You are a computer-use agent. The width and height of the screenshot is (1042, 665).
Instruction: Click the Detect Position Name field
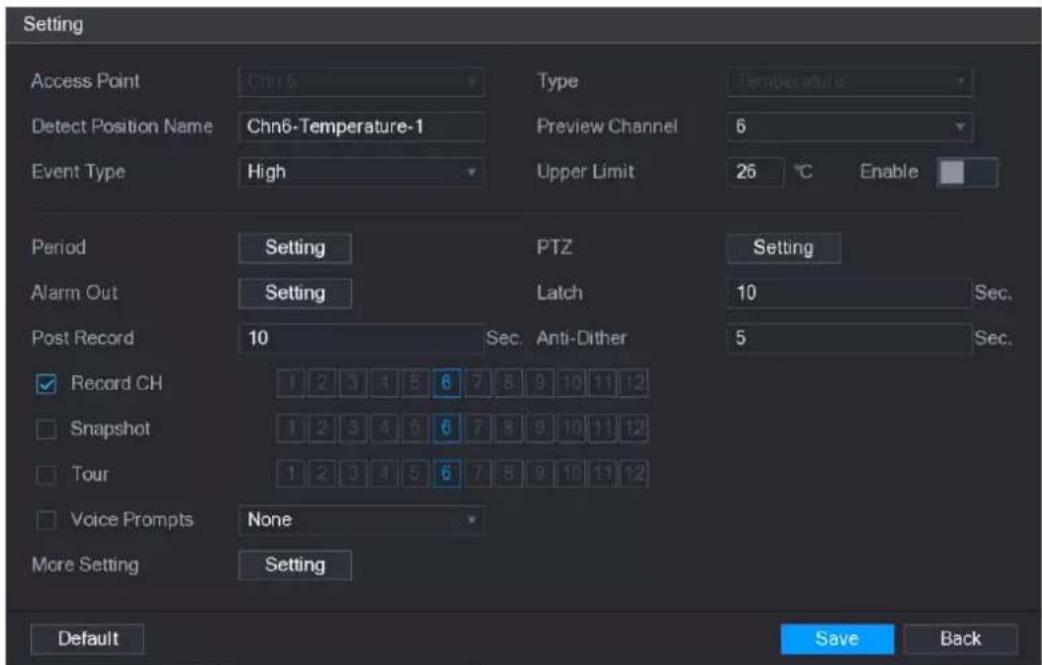(361, 126)
